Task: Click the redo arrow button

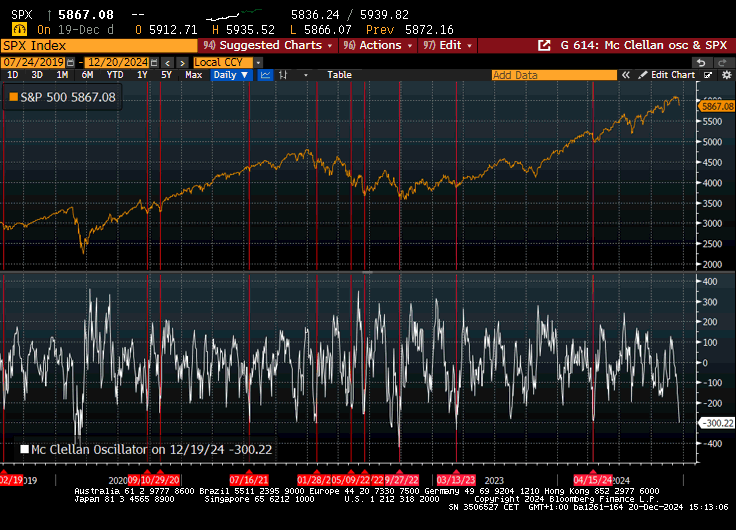Action: point(722,62)
